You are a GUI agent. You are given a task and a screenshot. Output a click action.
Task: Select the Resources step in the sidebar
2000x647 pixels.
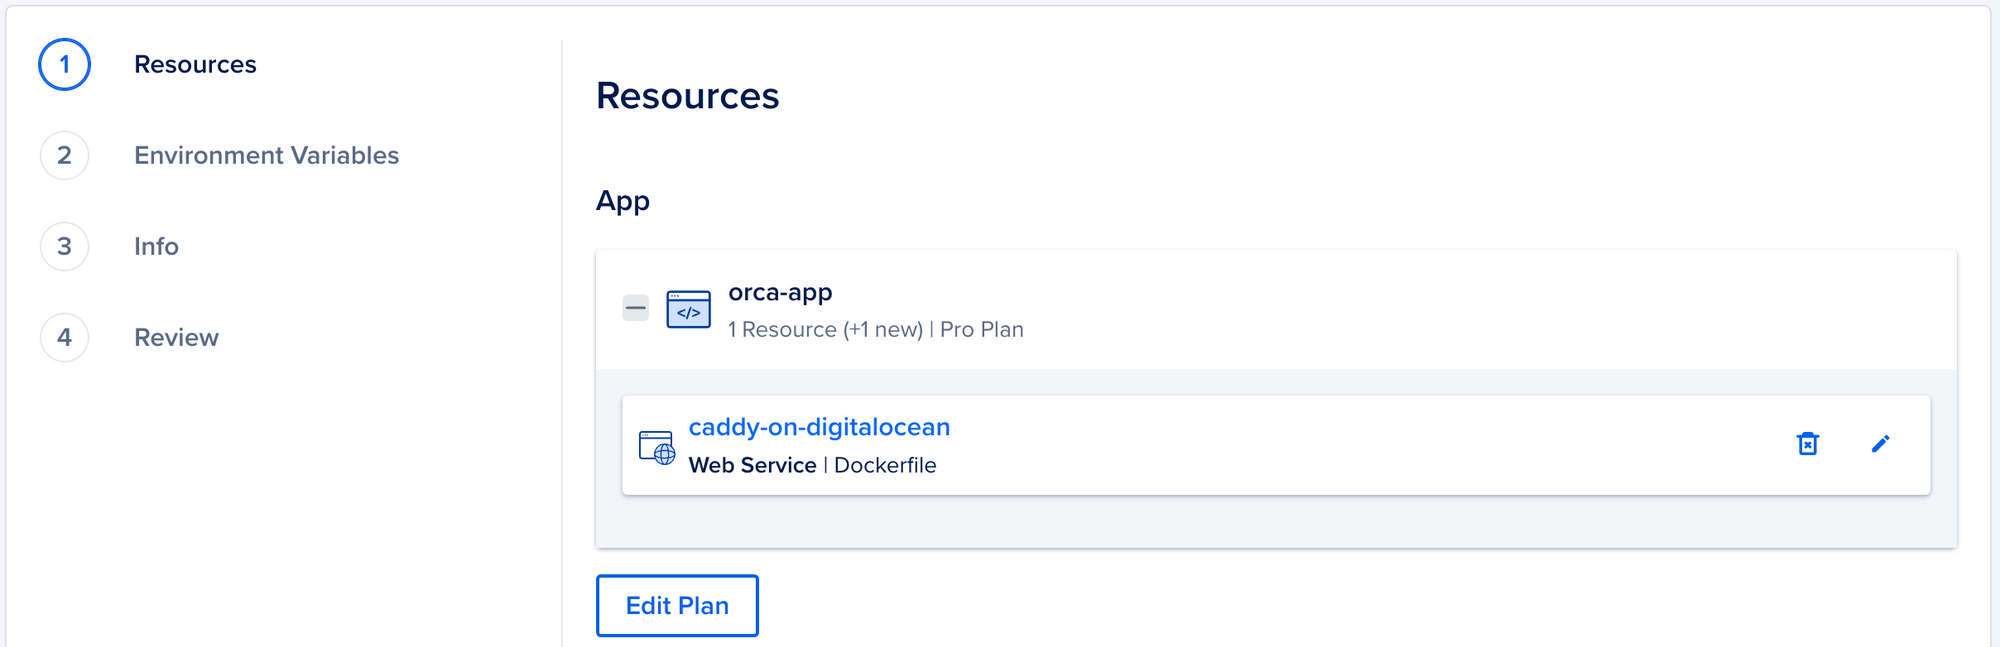click(x=195, y=65)
